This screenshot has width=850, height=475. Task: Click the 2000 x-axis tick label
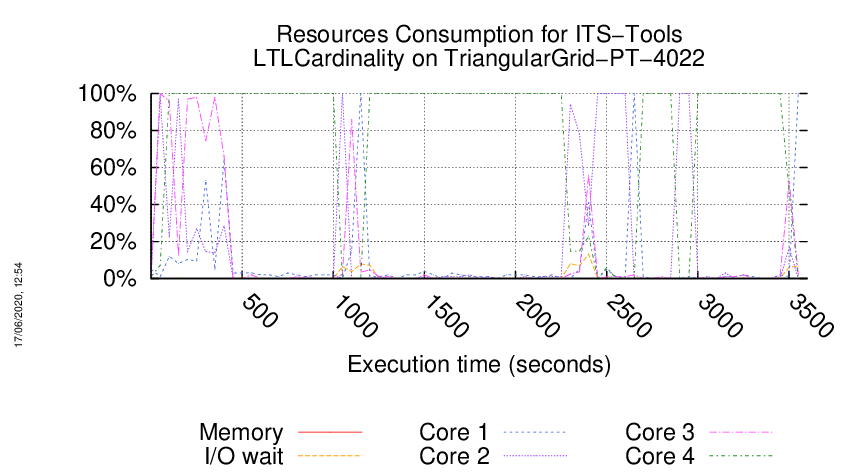[x=537, y=316]
